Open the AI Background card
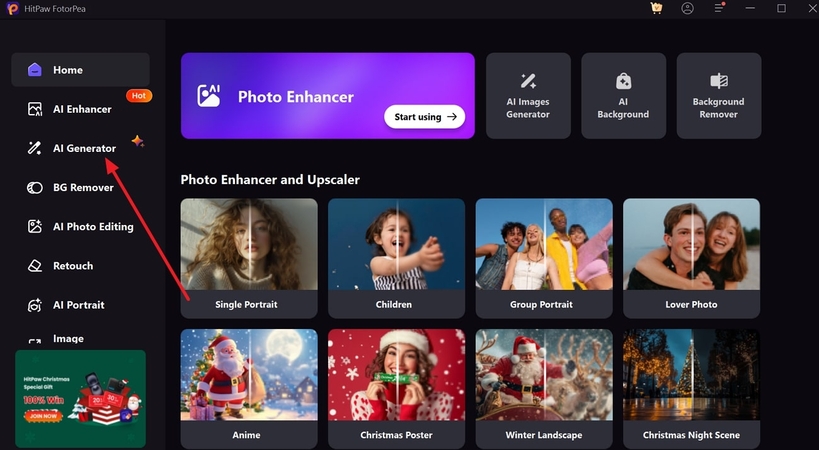Viewport: 819px width, 450px height. pyautogui.click(x=623, y=96)
